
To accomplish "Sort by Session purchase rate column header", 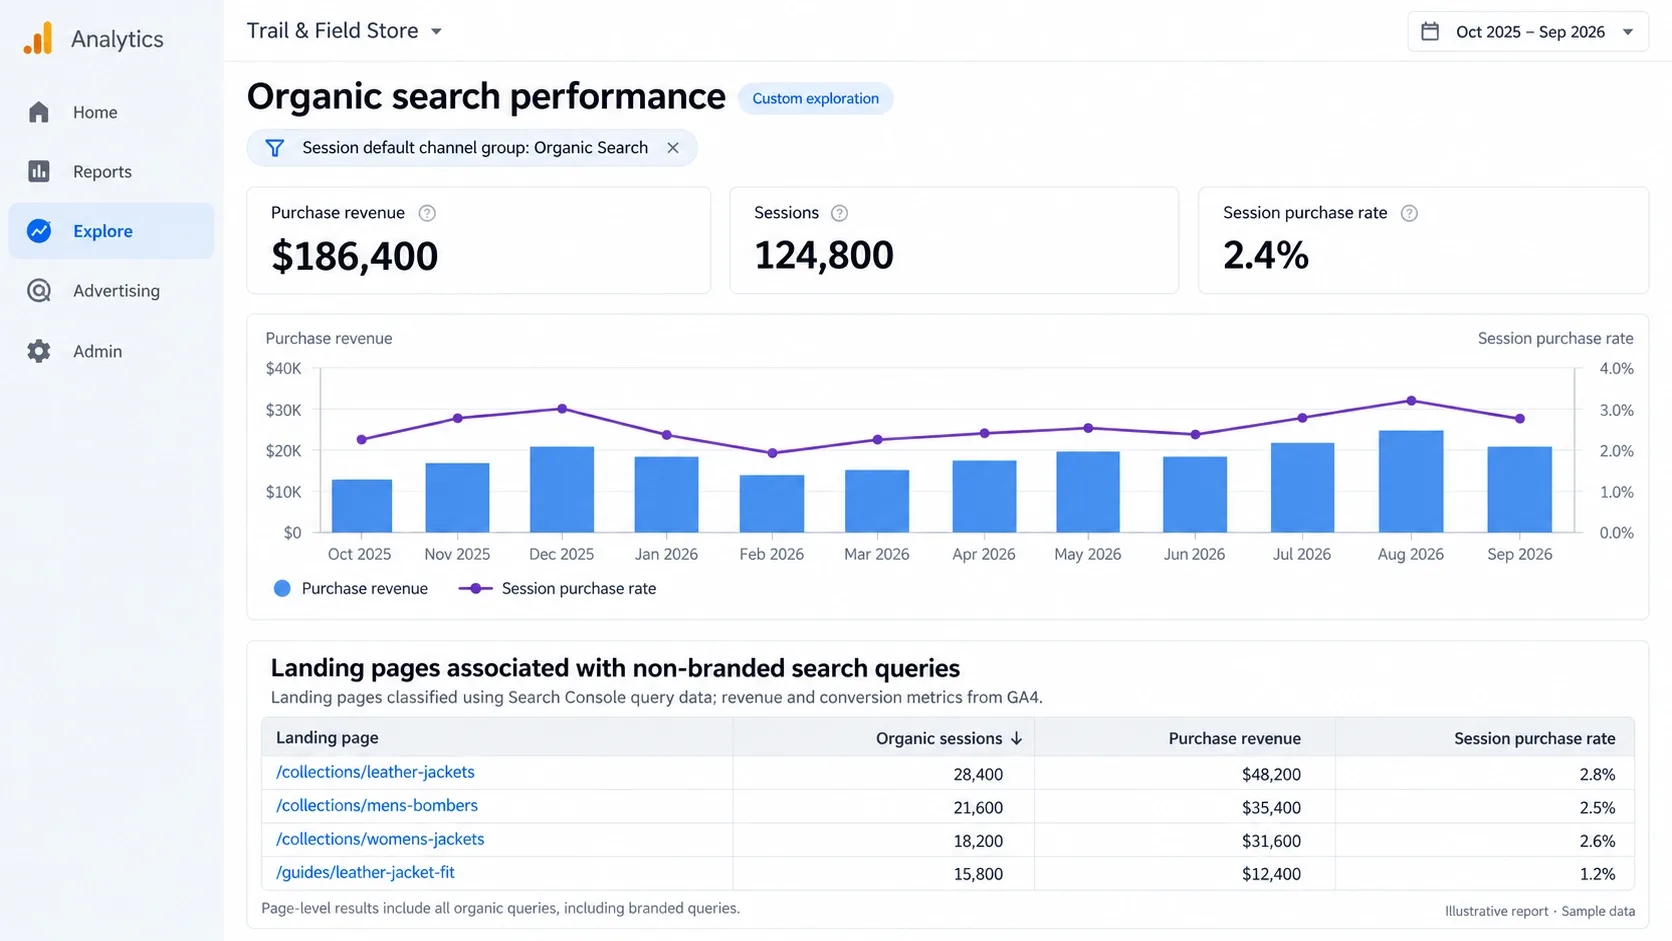I will [x=1534, y=738].
